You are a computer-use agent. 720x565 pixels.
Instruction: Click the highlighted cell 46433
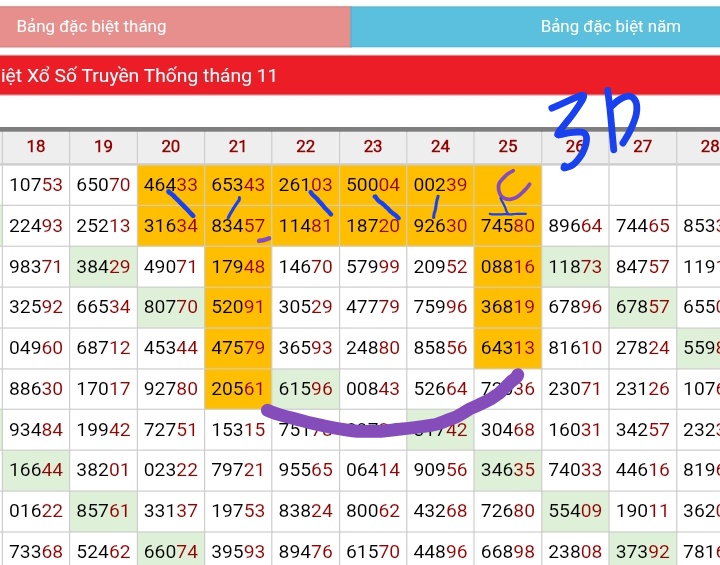[171, 185]
